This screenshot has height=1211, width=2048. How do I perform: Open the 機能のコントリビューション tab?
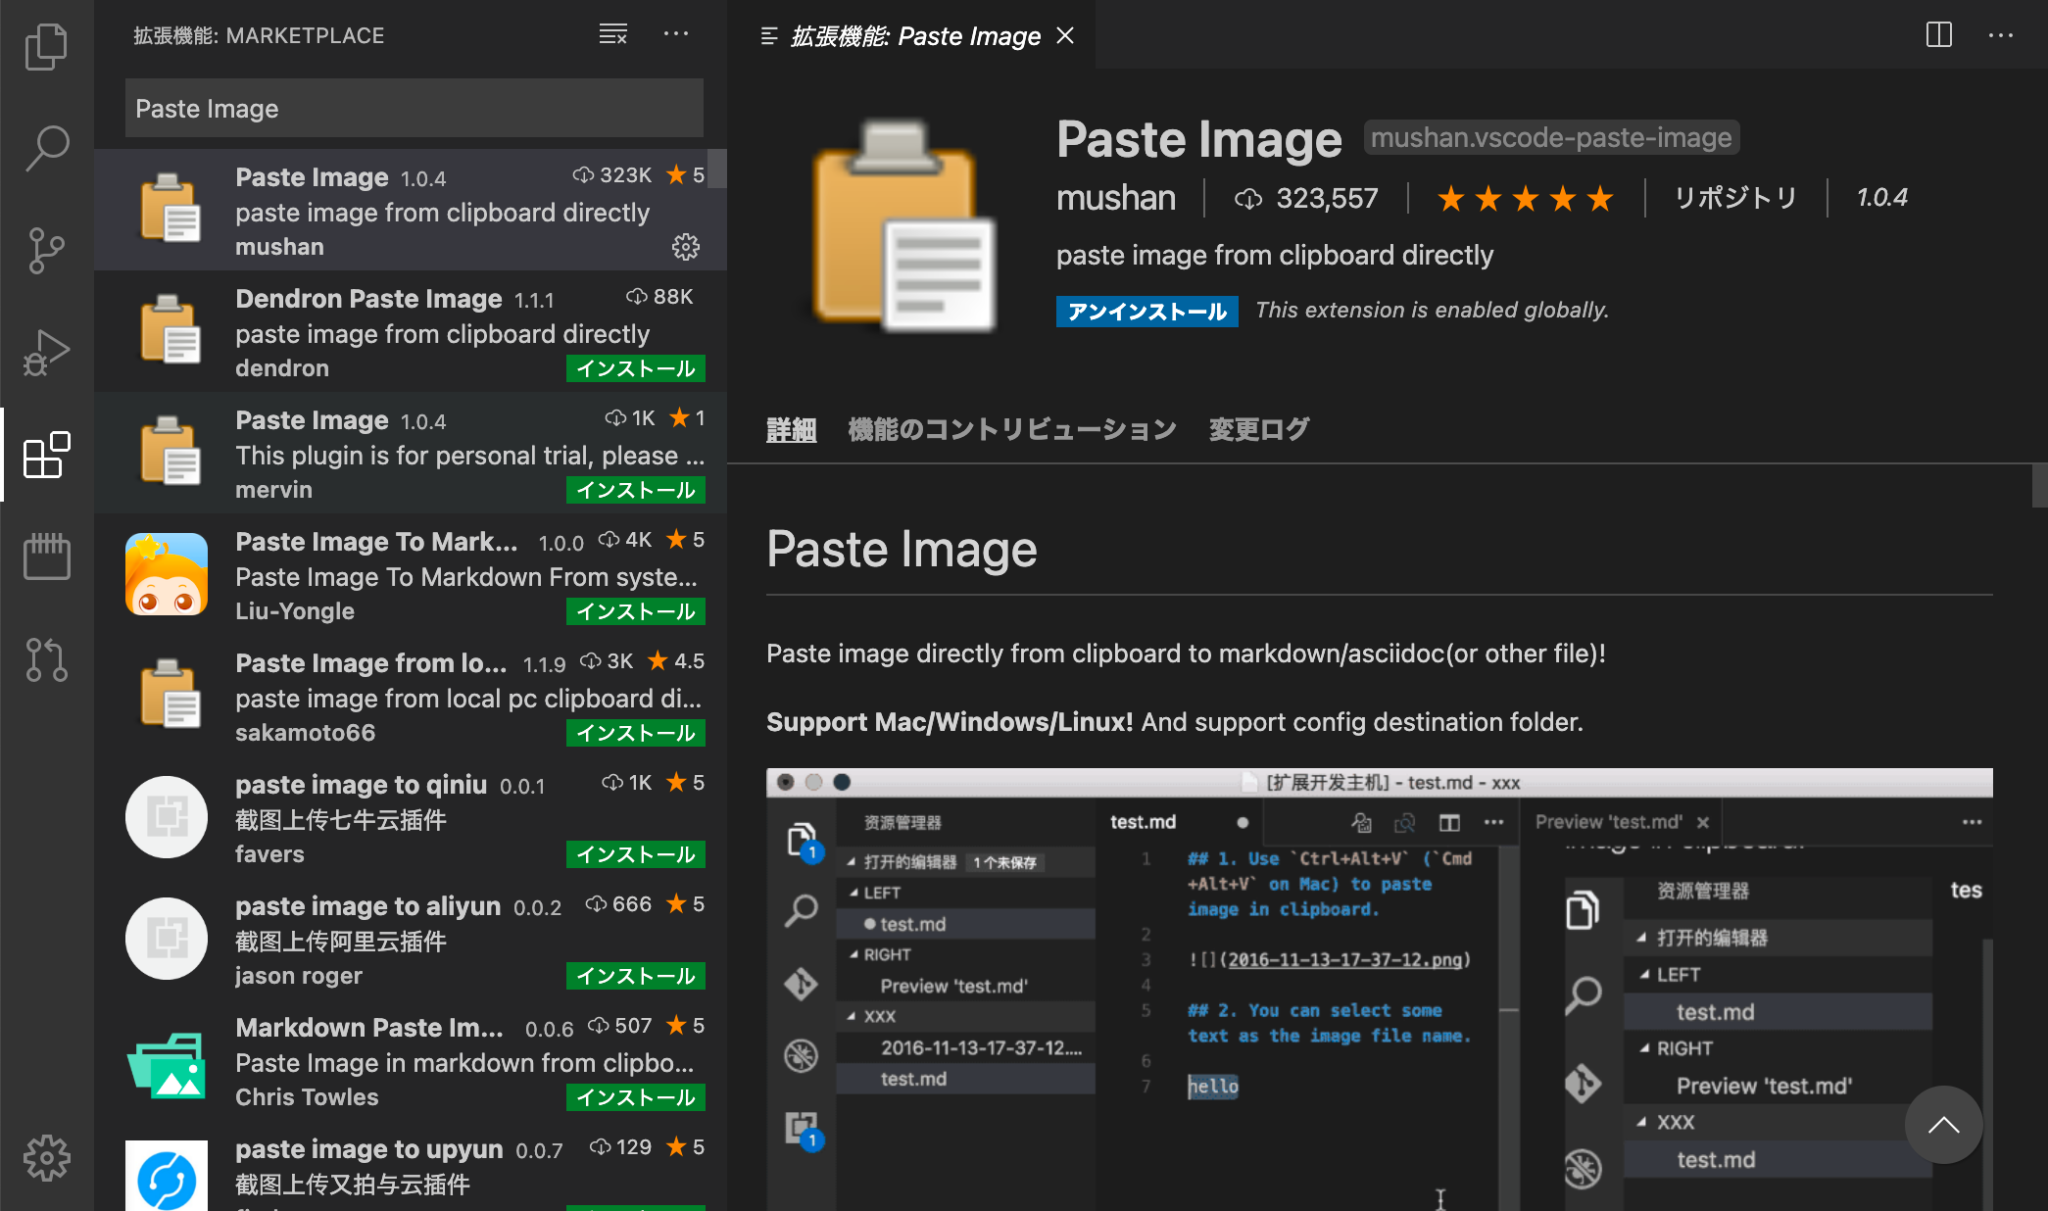[x=1012, y=429]
